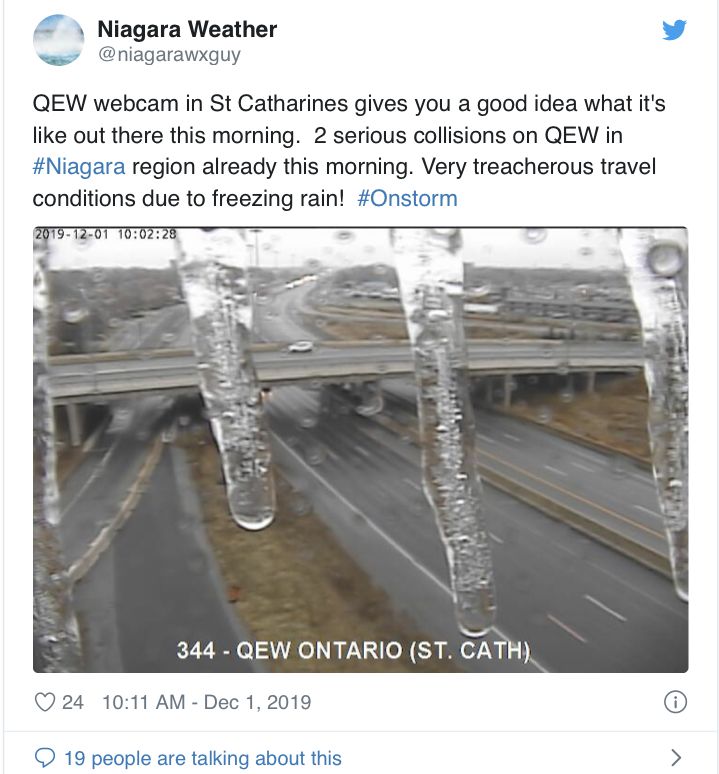The image size is (719, 774).
Task: Open the Niagara Weather profile avatar
Action: point(59,40)
